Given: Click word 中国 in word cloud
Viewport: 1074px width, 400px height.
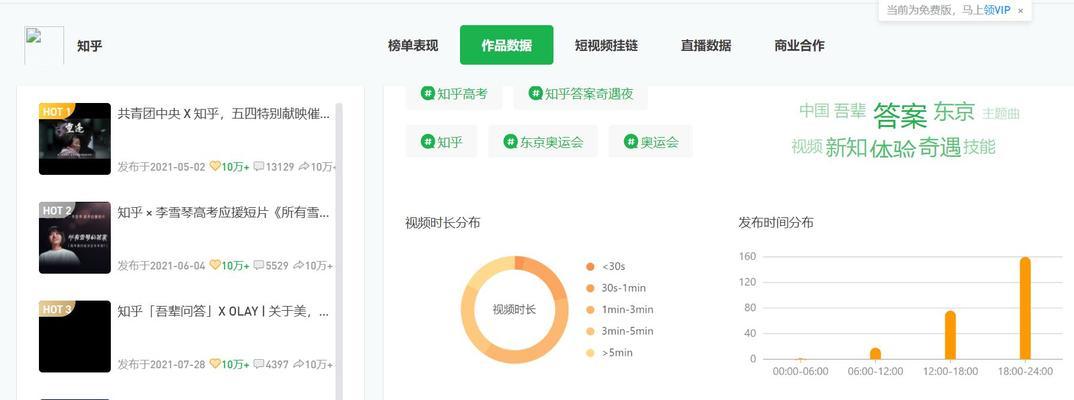Looking at the screenshot, I should pyautogui.click(x=814, y=110).
